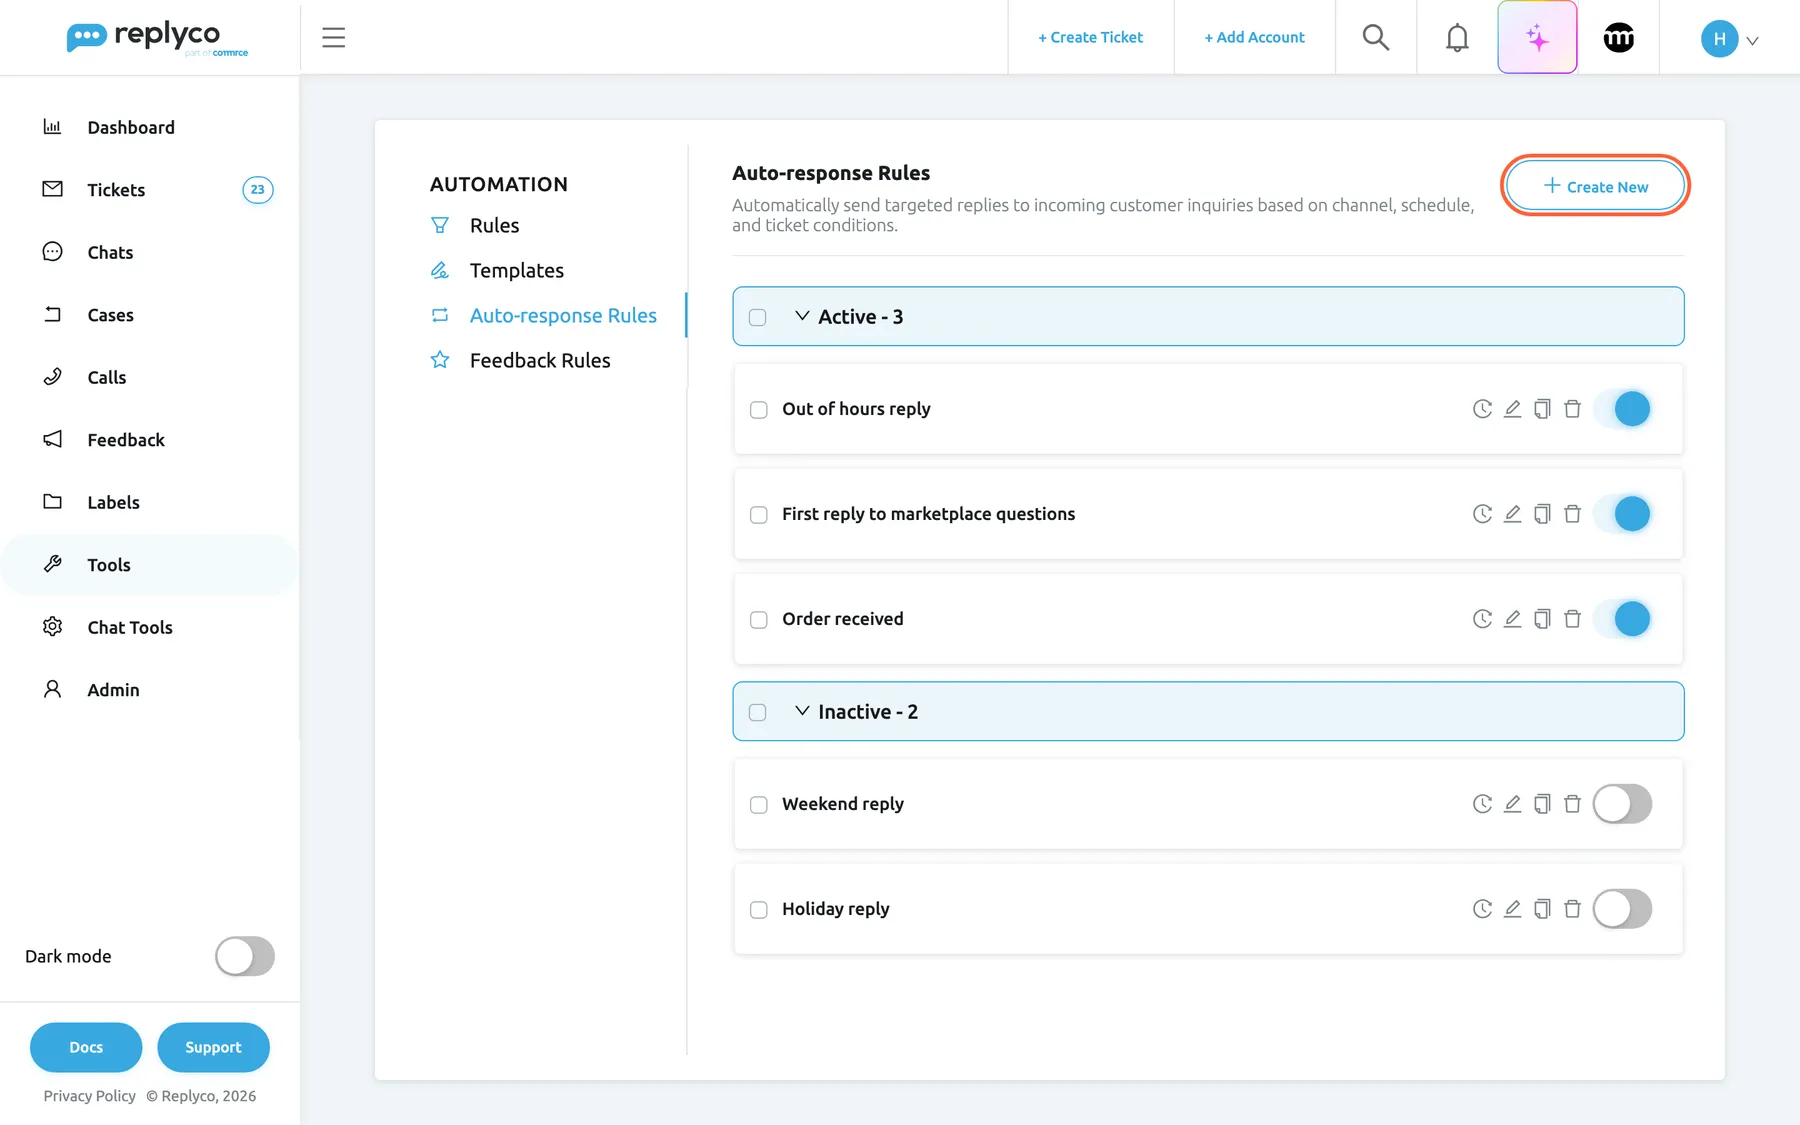The image size is (1800, 1125).
Task: Delete the Holiday reply rule
Action: point(1572,909)
